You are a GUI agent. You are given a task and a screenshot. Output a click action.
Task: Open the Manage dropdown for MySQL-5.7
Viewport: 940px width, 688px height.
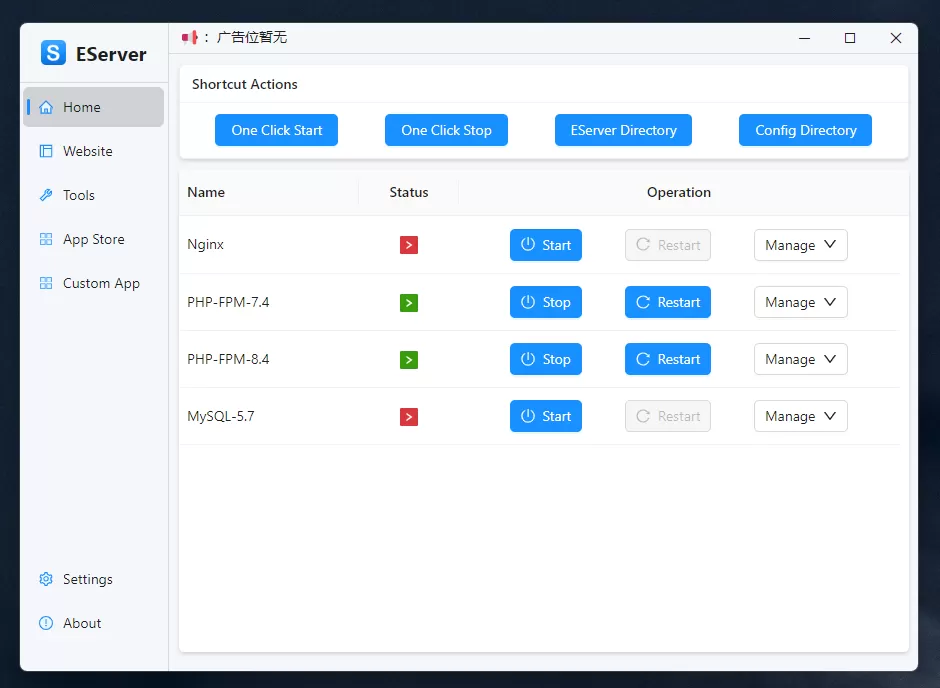pos(800,416)
